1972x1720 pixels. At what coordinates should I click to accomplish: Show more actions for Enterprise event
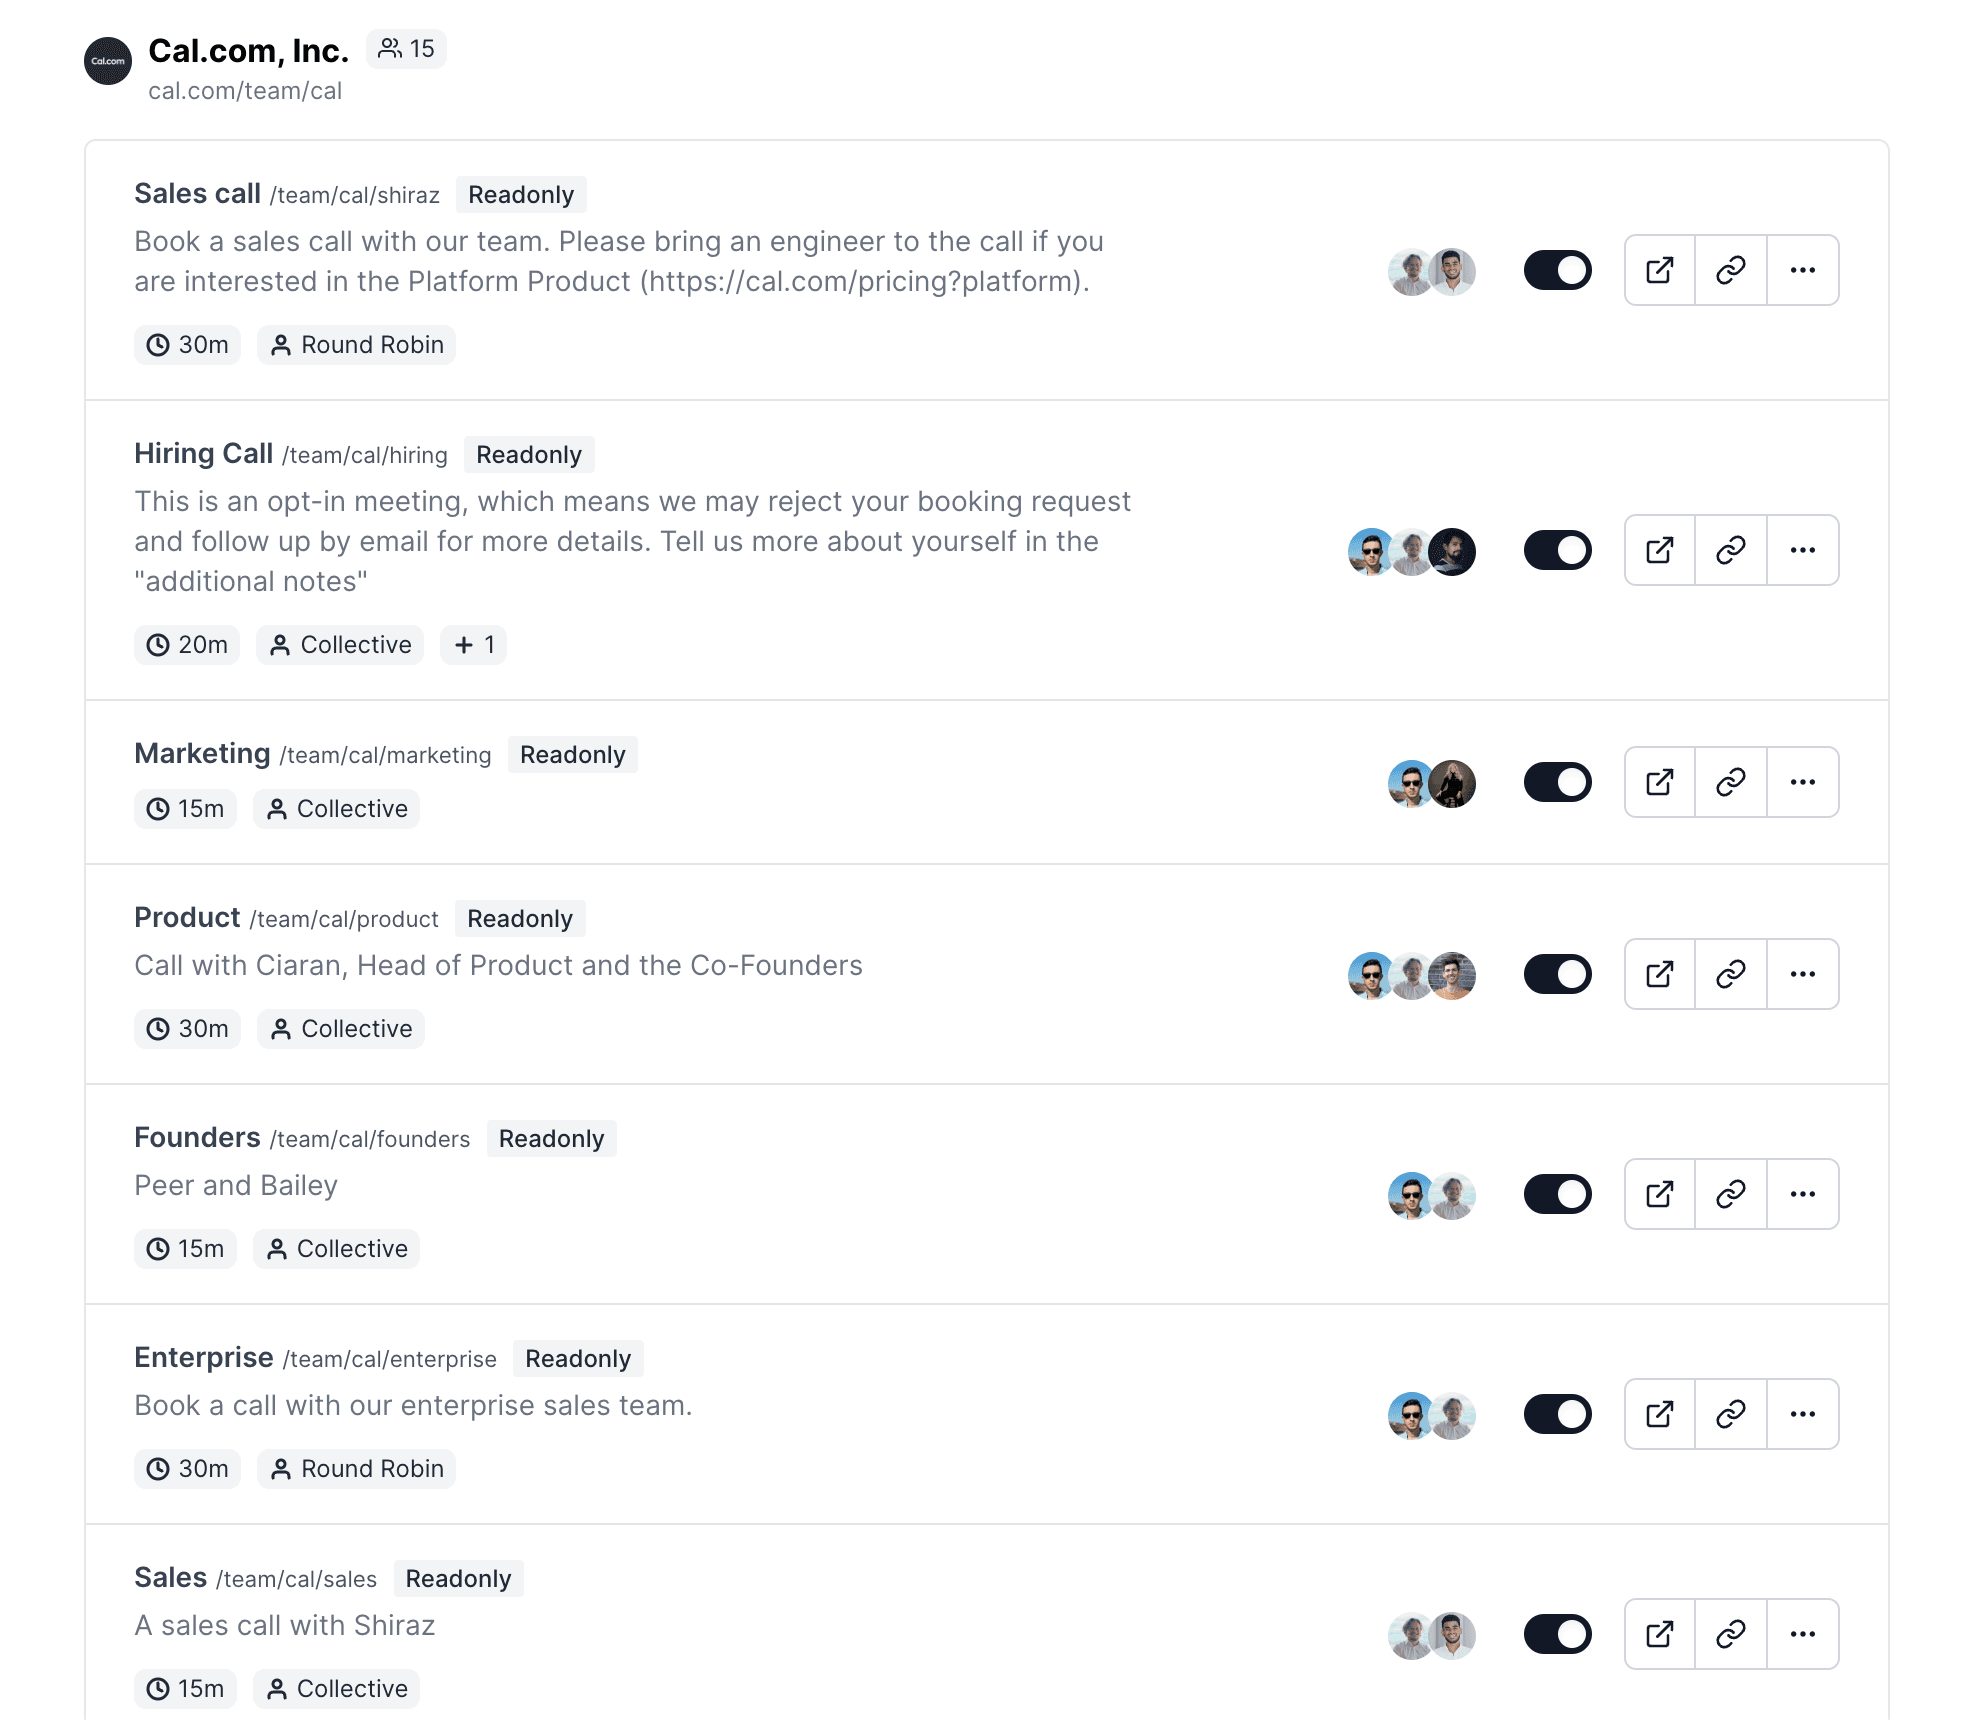(x=1803, y=1414)
